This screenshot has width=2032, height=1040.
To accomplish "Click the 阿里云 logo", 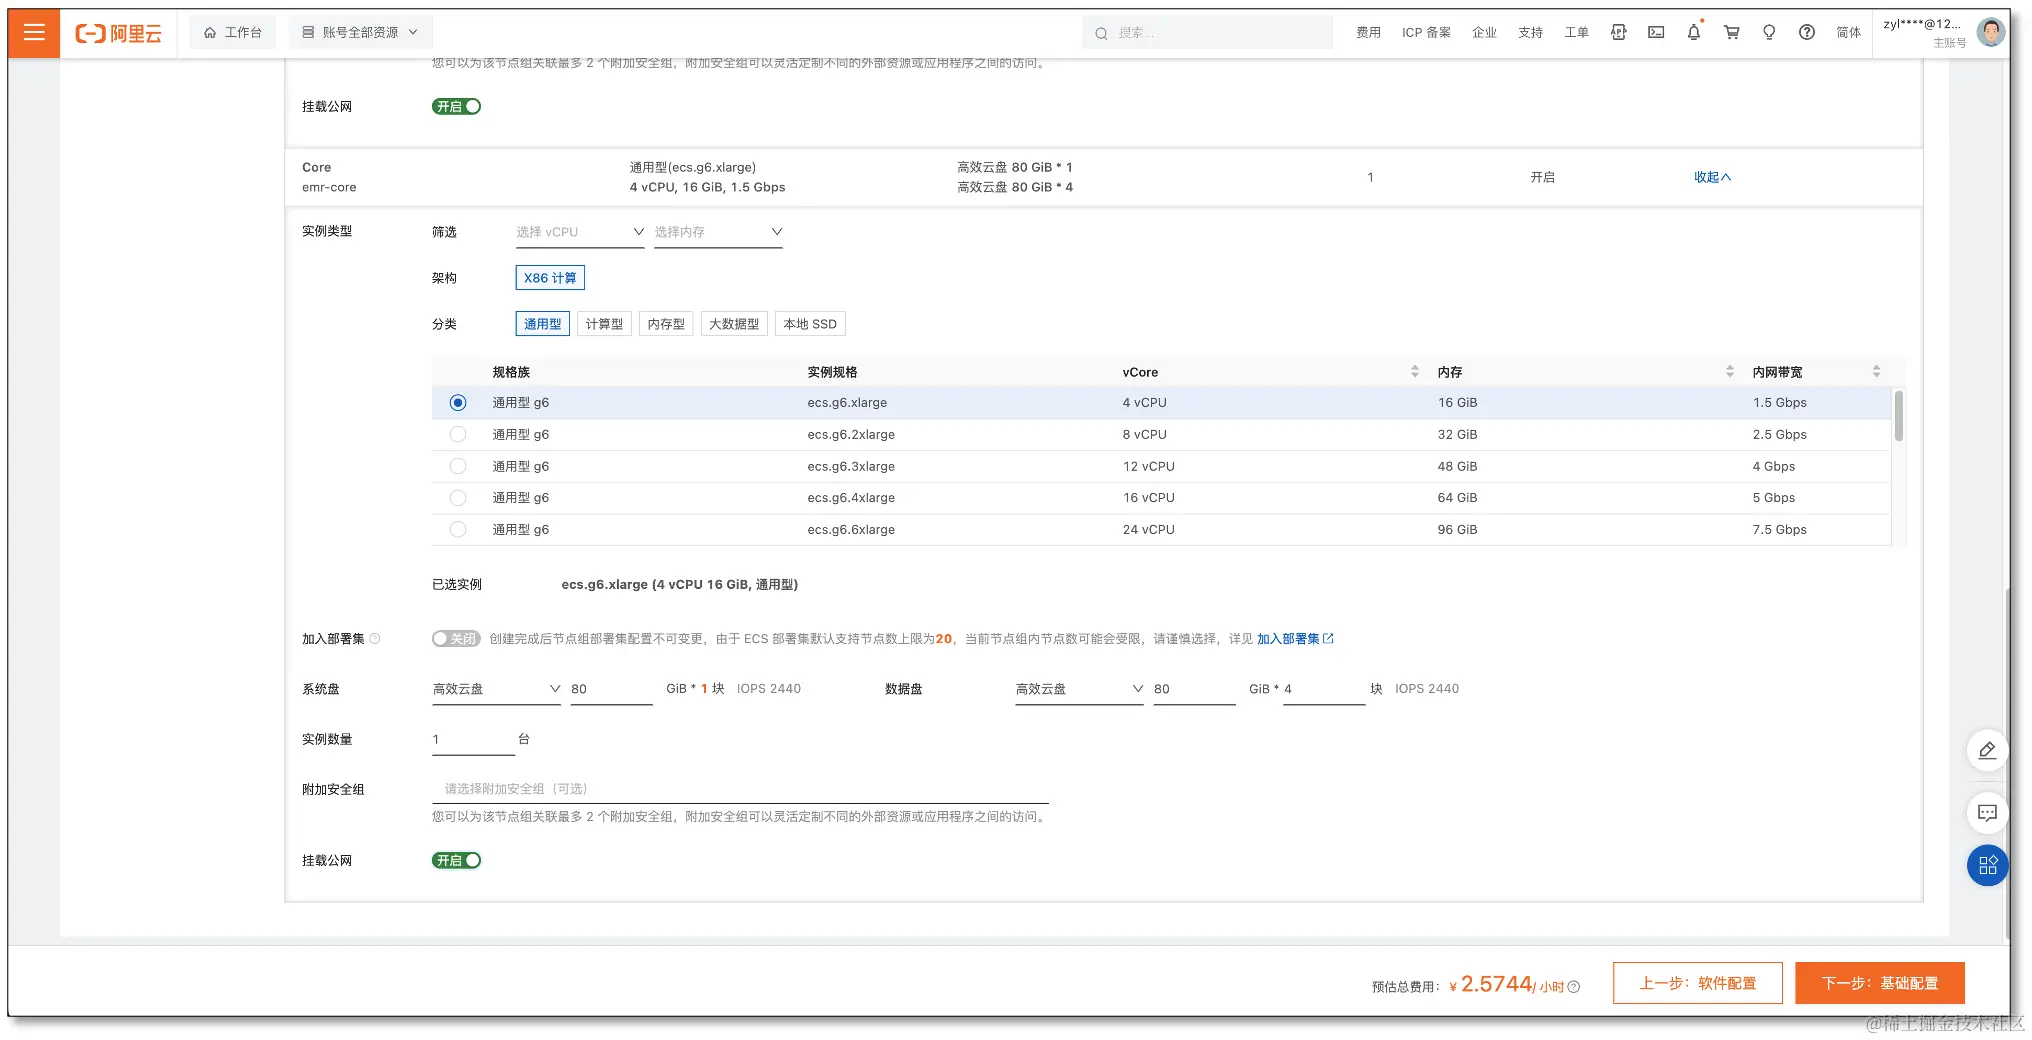I will pos(118,33).
